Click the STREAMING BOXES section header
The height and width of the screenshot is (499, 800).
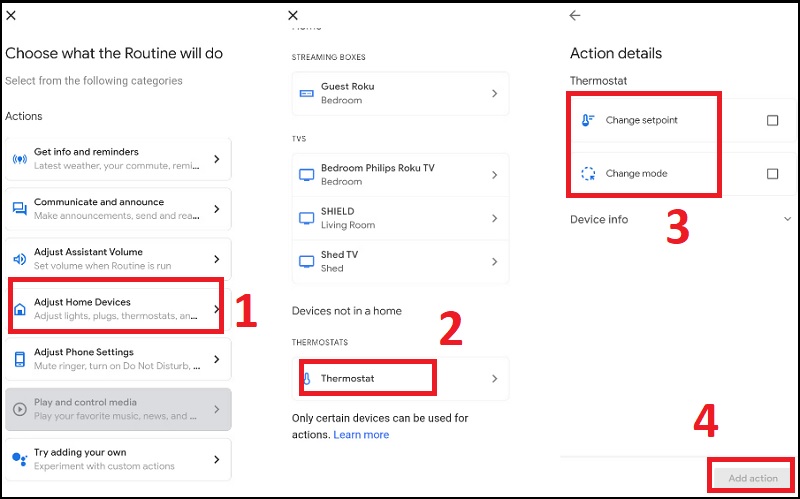[x=329, y=57]
